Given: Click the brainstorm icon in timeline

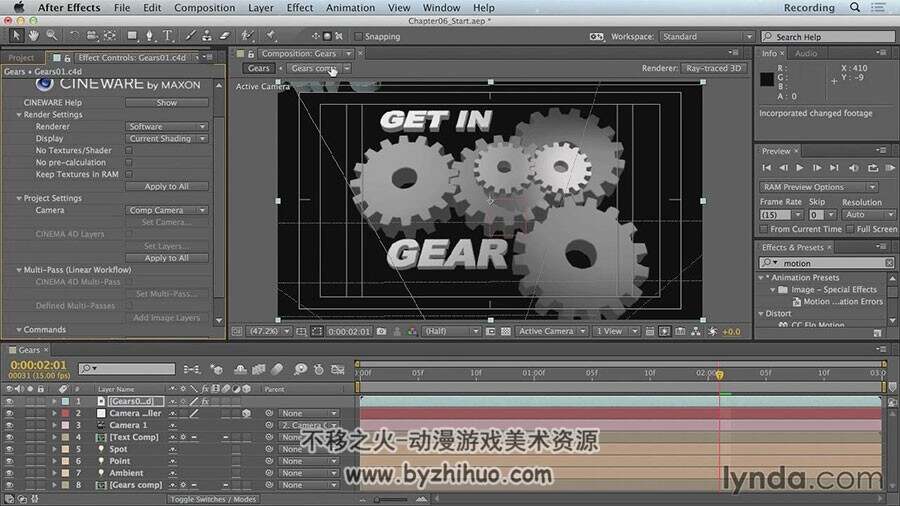Looking at the screenshot, I should [x=300, y=369].
